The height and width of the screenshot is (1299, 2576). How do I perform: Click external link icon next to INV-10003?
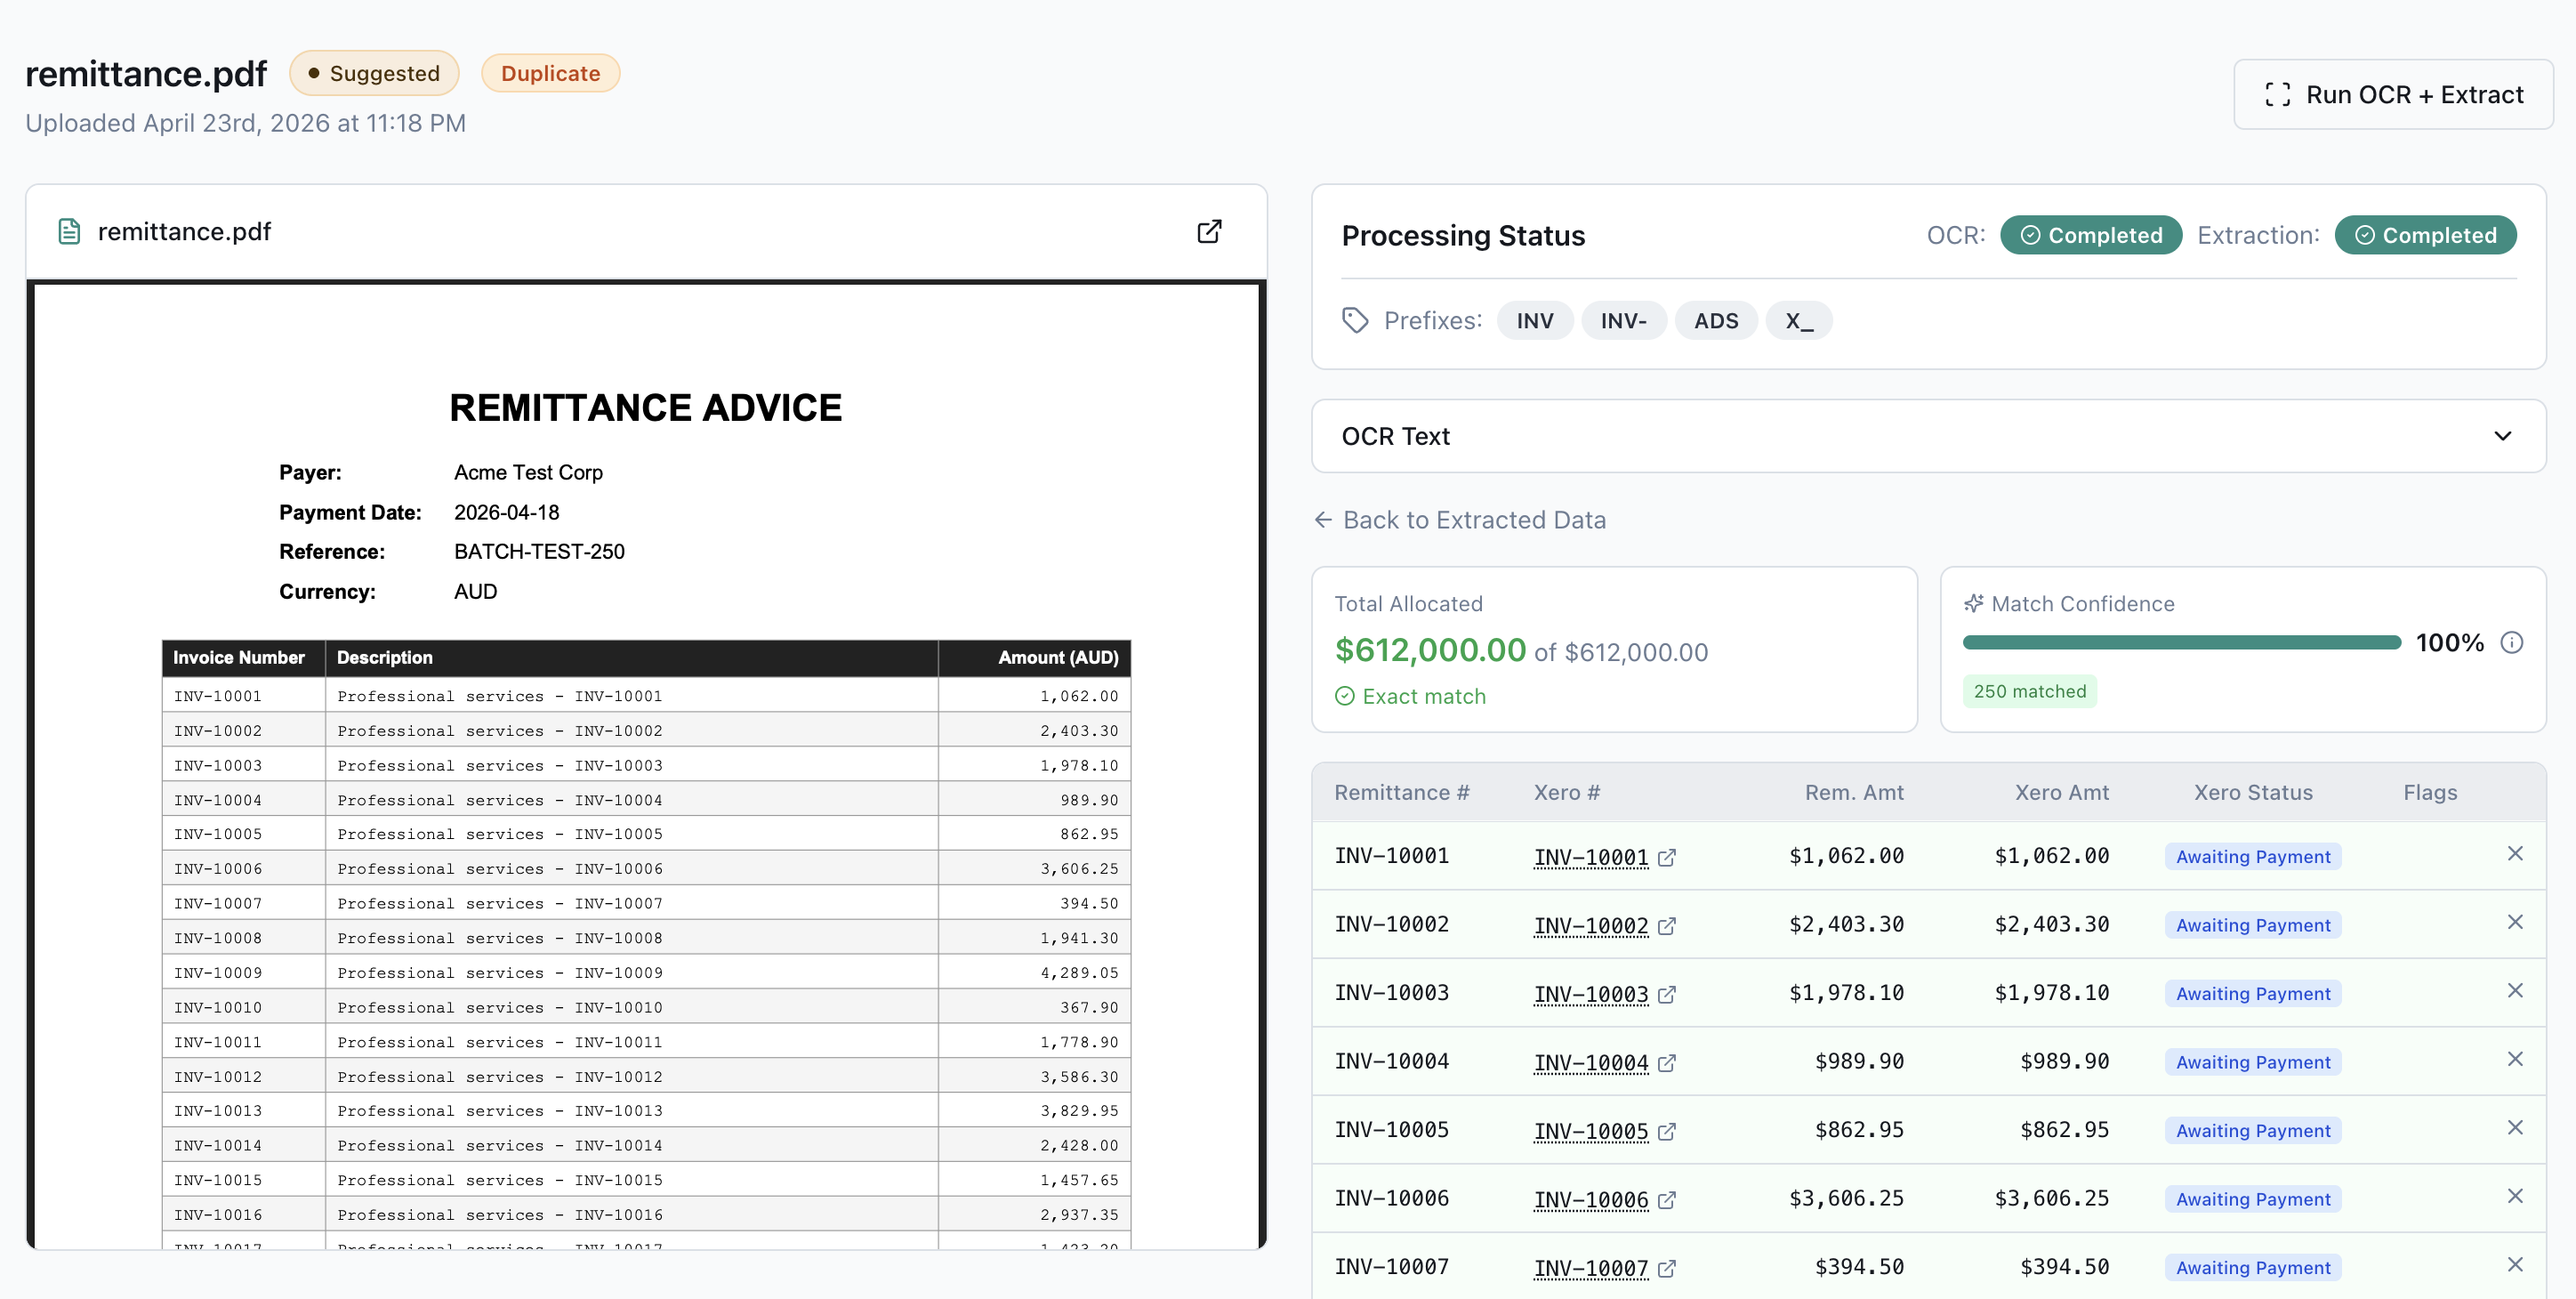1667,995
